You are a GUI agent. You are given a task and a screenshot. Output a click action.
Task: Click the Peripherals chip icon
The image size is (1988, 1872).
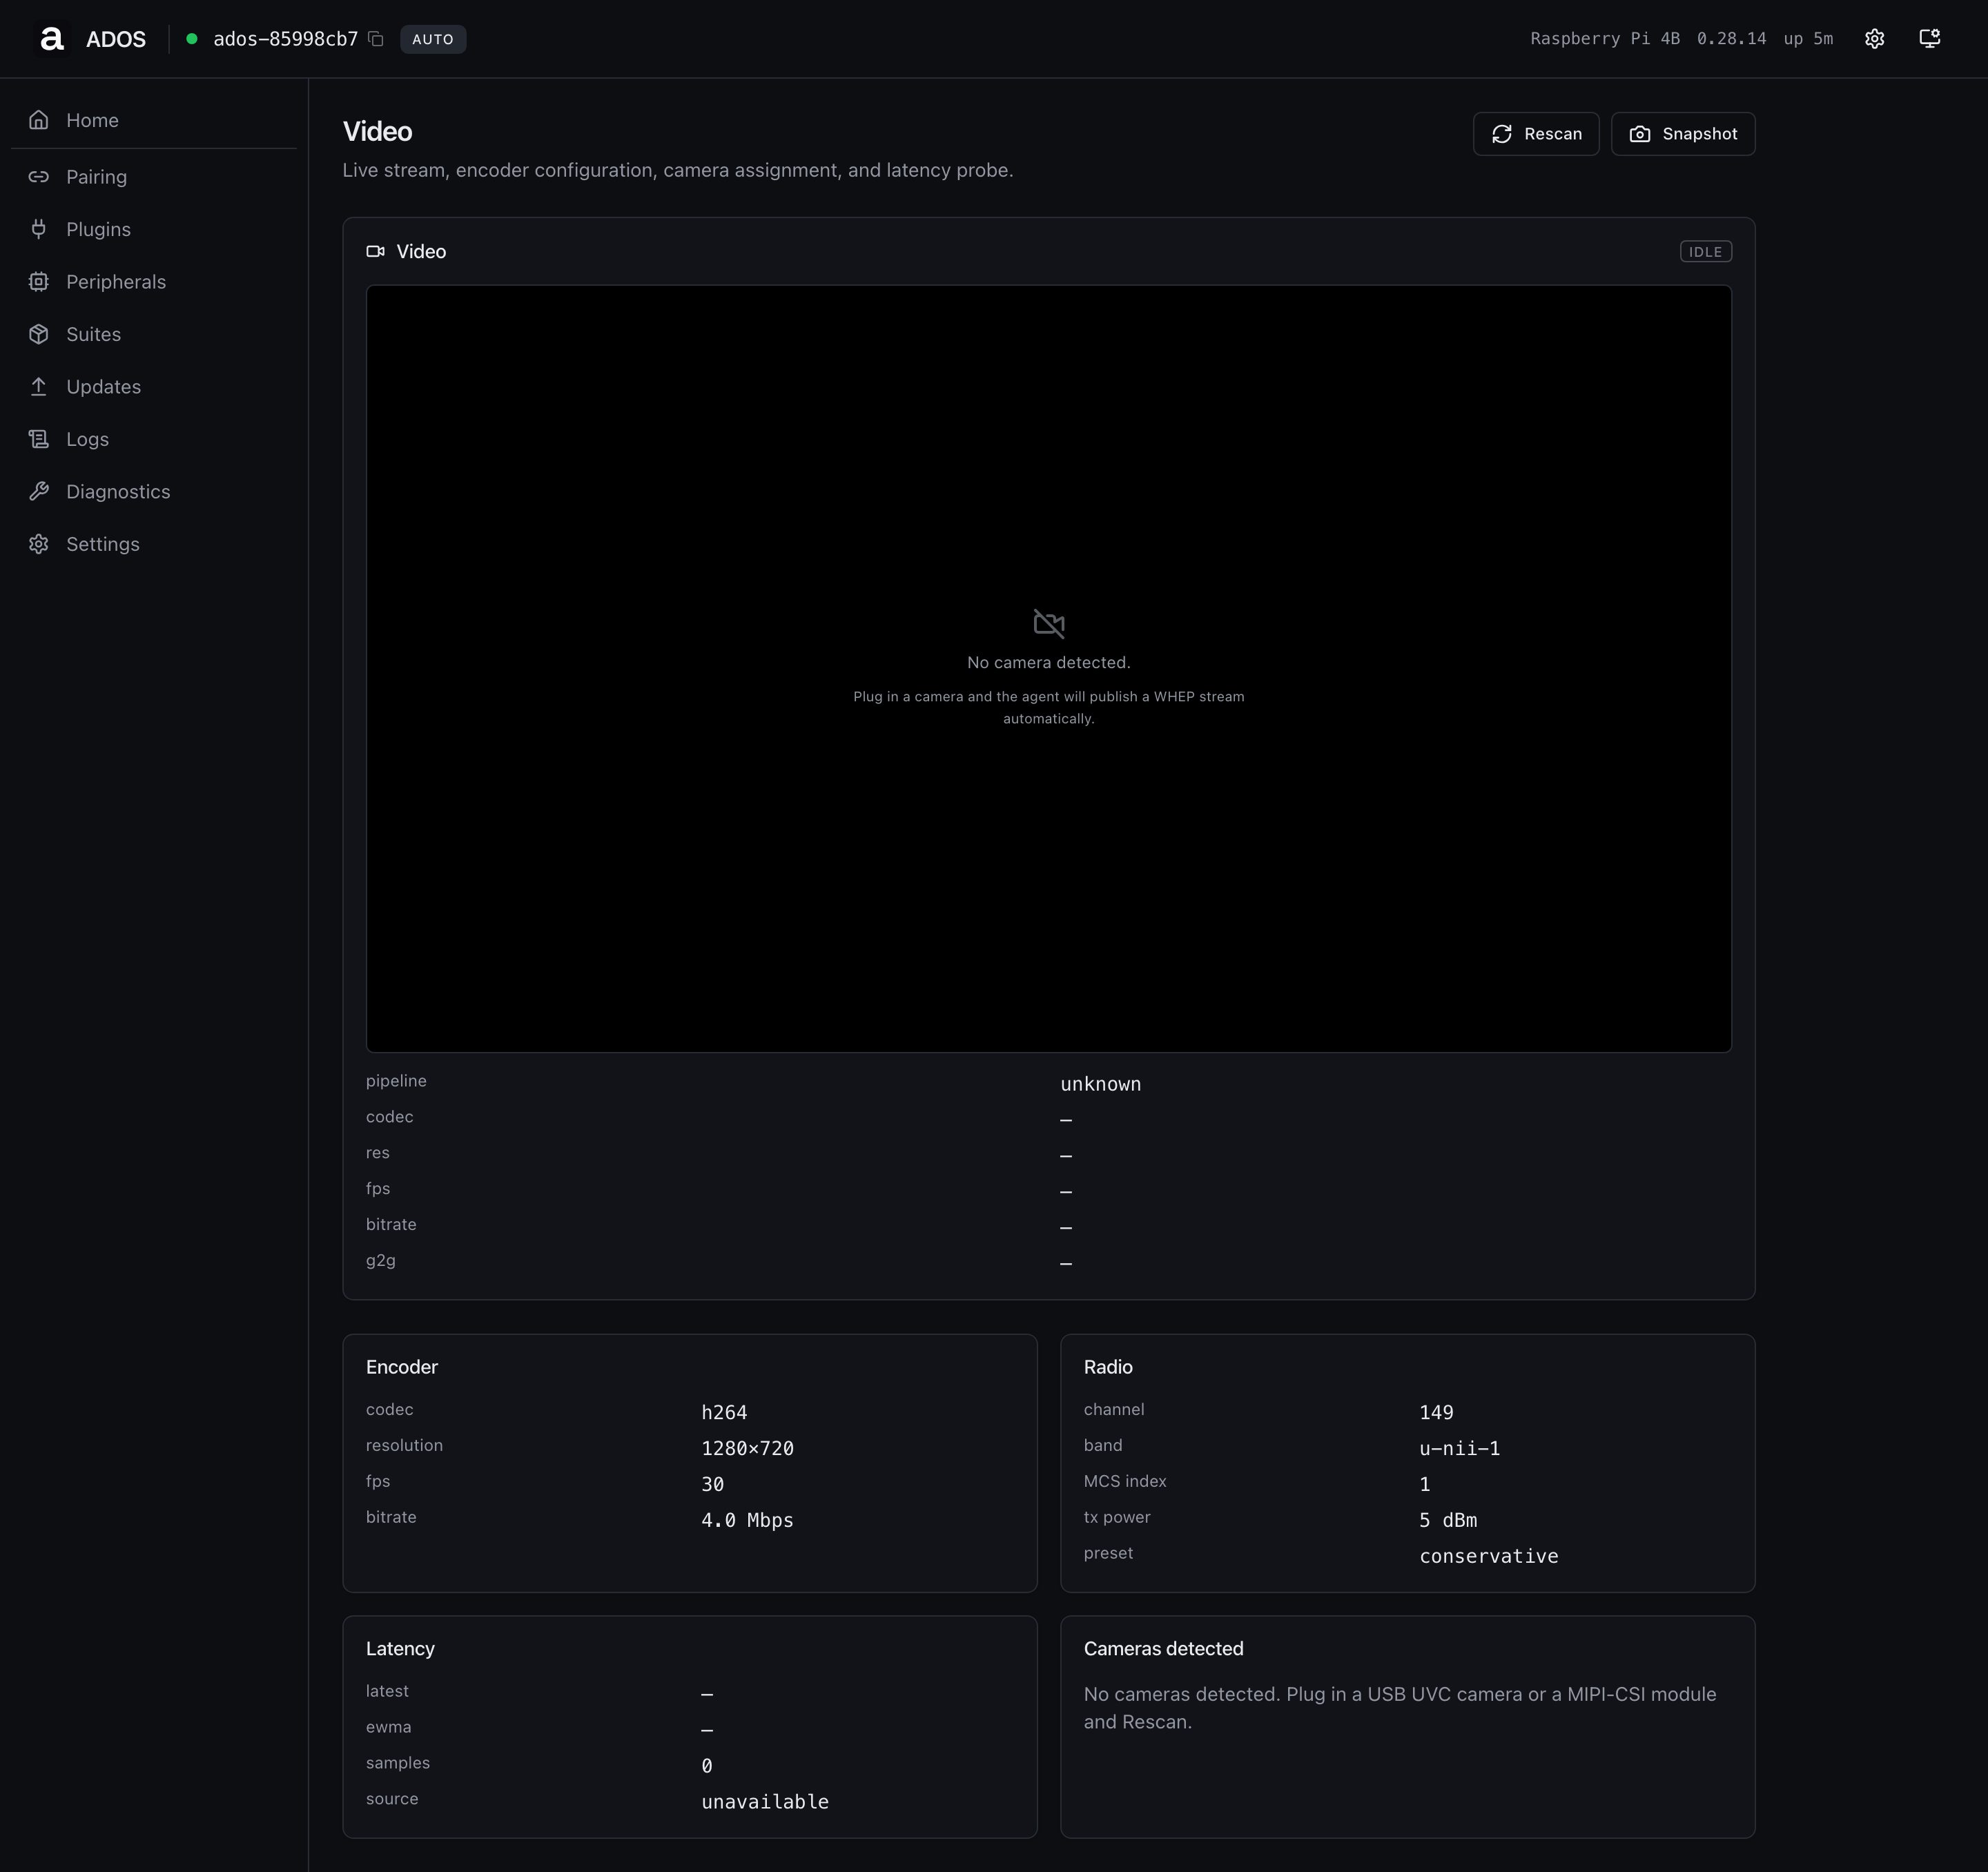point(39,282)
